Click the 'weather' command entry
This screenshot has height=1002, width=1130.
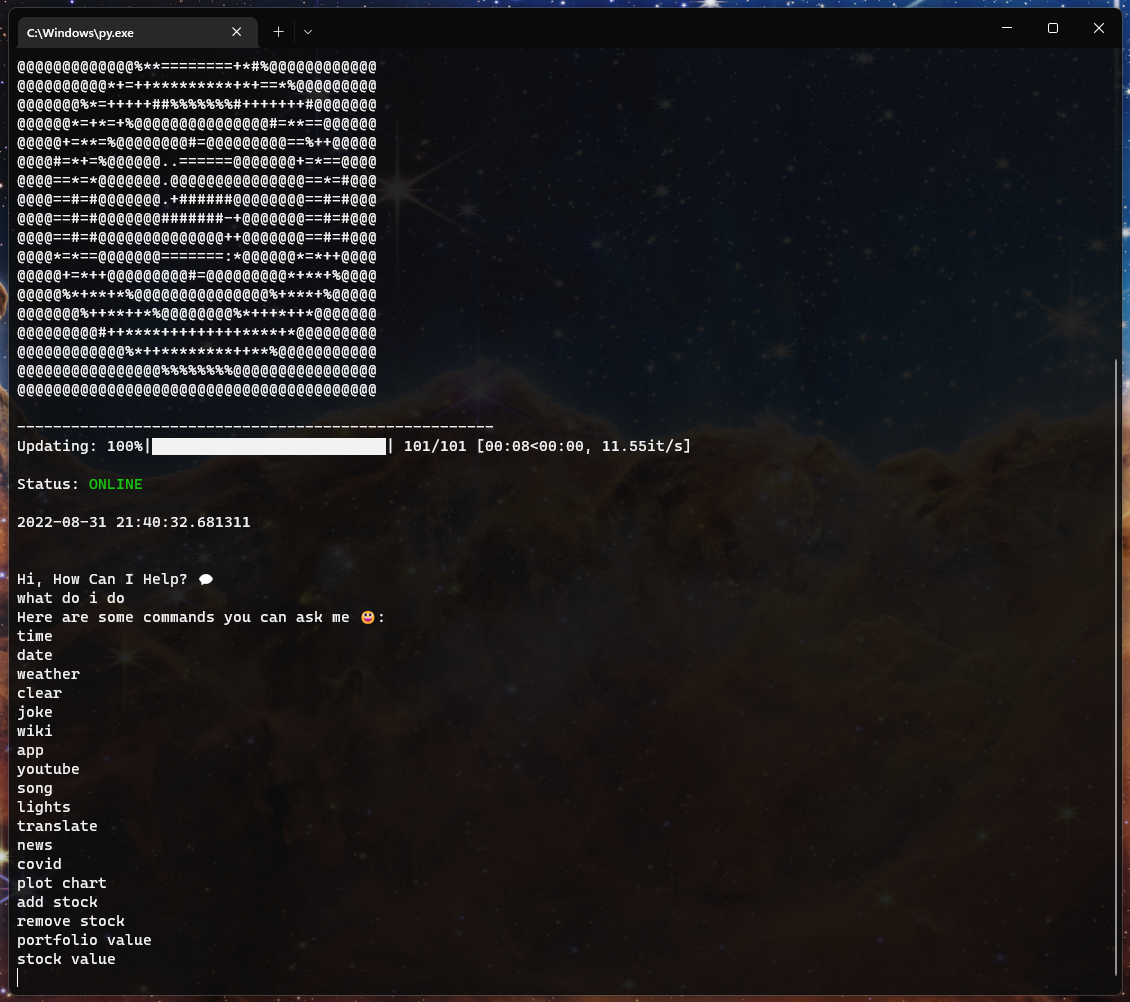coord(48,673)
